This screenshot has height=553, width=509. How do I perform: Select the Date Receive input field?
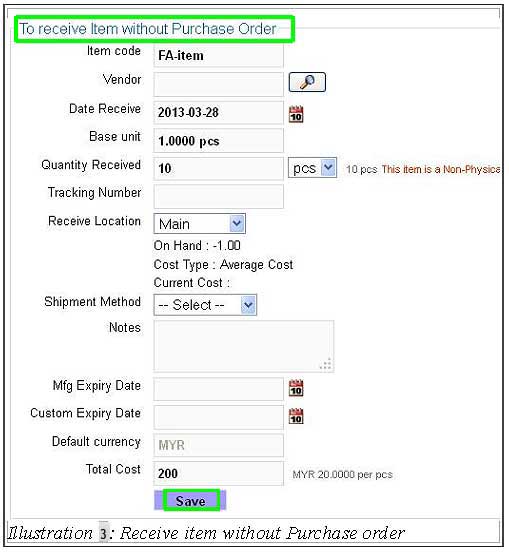(218, 113)
